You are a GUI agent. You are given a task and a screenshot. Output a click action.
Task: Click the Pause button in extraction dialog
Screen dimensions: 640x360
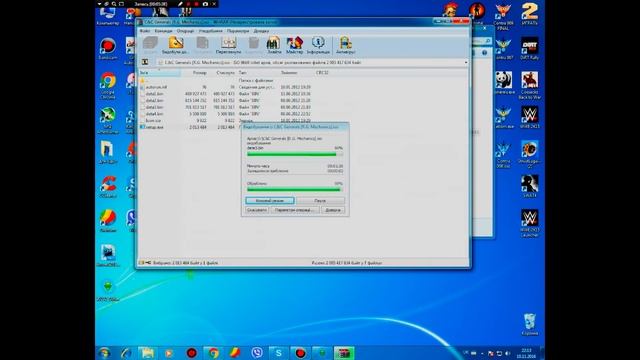coord(320,200)
